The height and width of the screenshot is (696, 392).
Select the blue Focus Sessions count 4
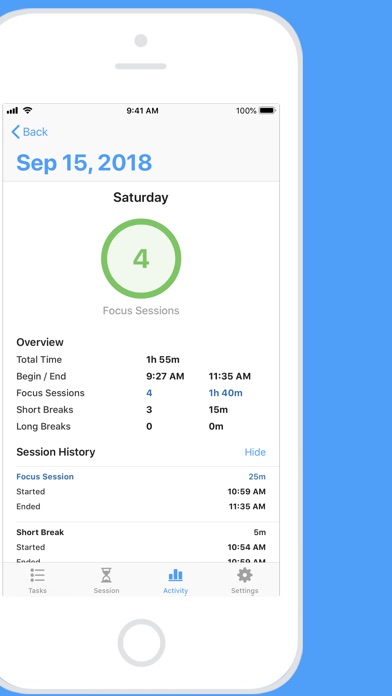click(x=149, y=393)
